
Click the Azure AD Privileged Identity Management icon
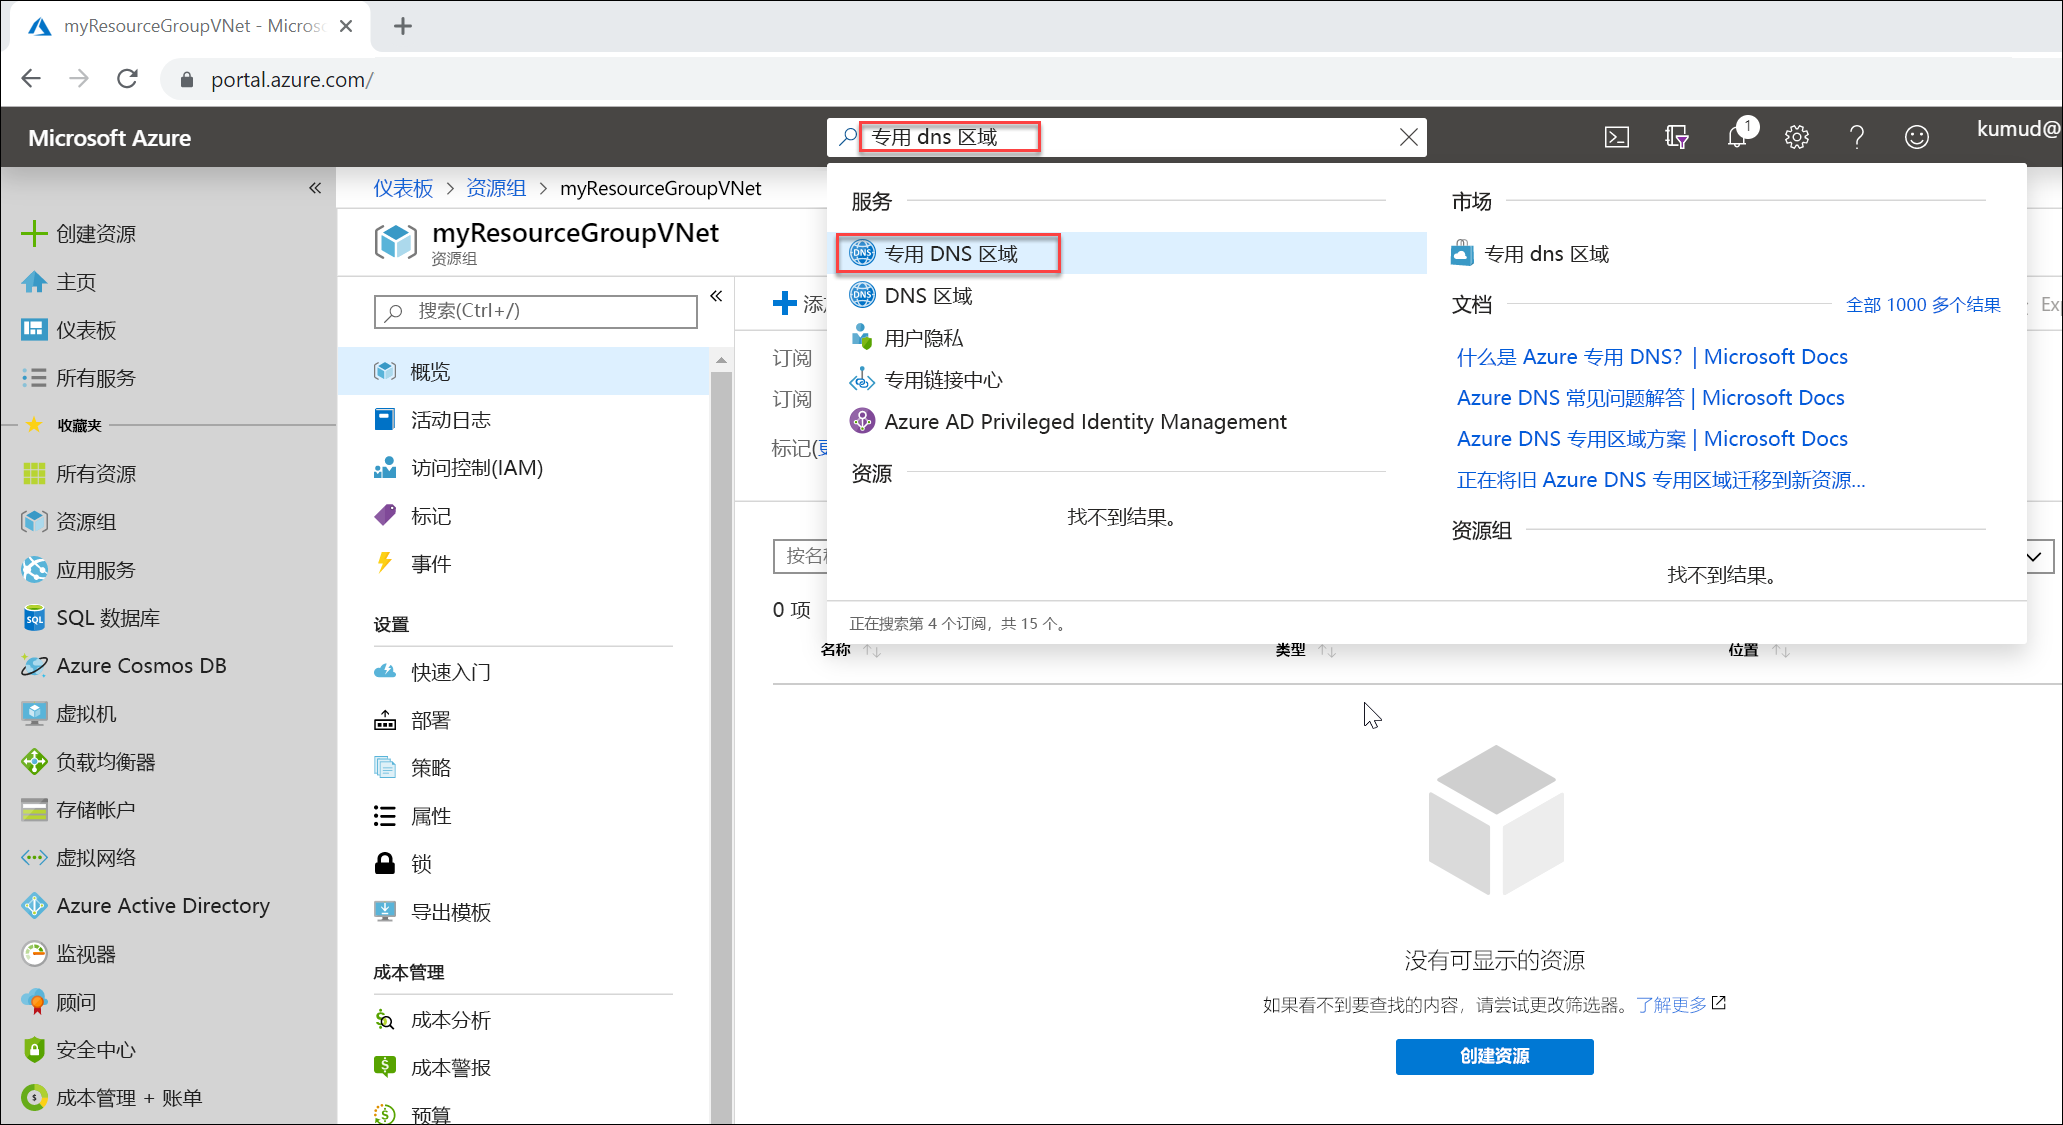pos(859,420)
